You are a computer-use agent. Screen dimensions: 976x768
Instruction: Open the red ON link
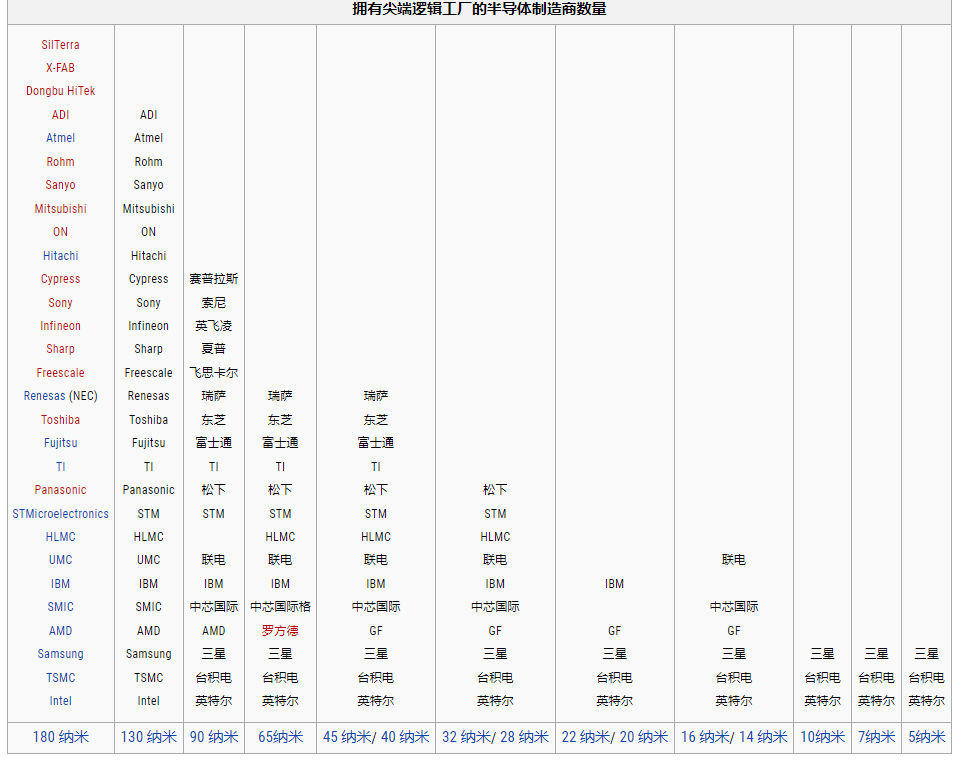coord(60,232)
